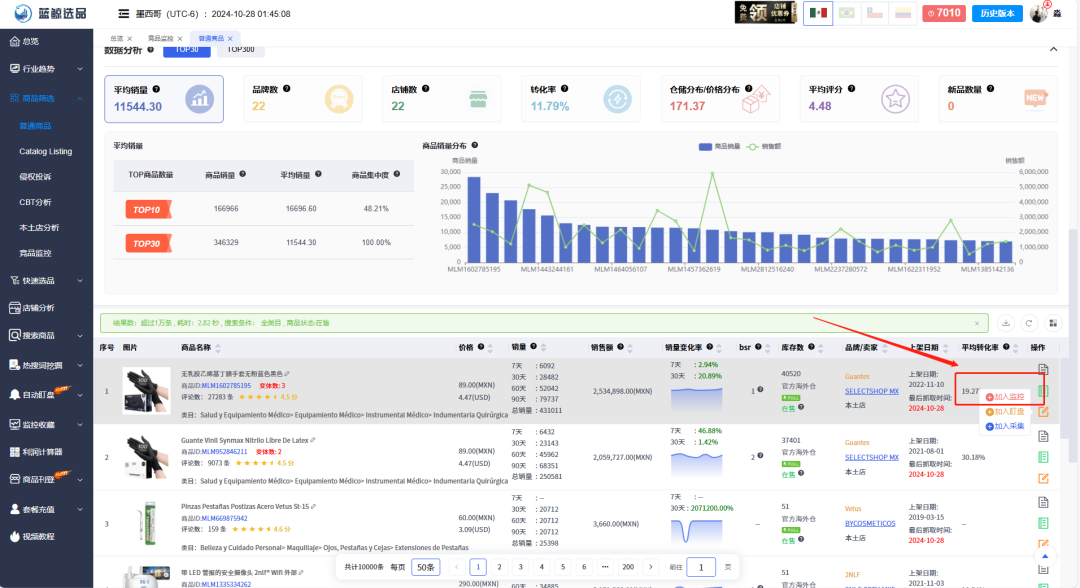This screenshot has height=588, width=1080.
Task: Toggle the 商品销量 blue legend swatch
Action: [705, 147]
